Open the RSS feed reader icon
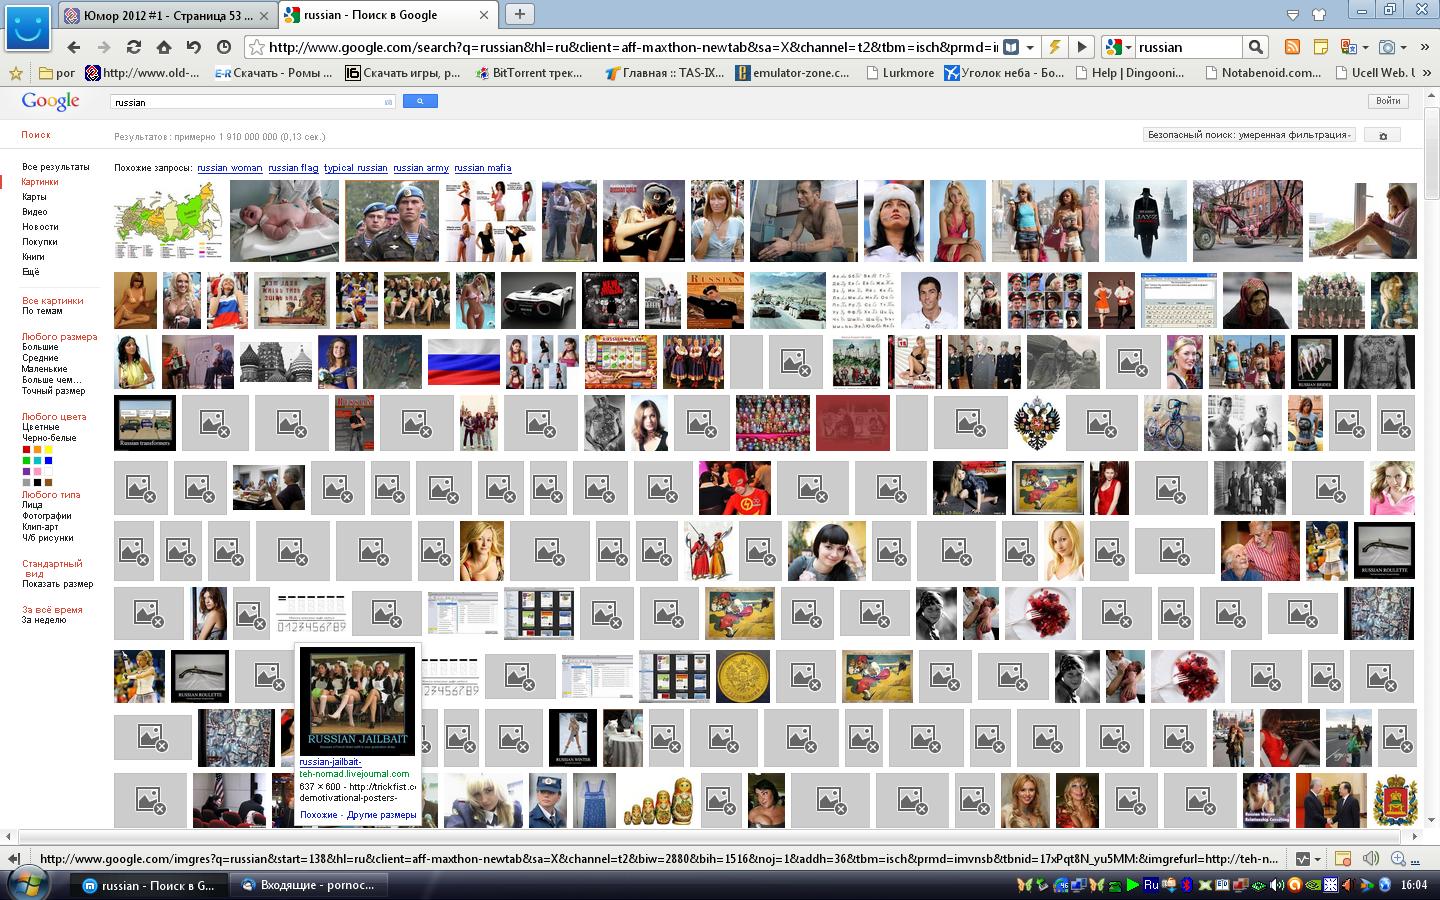 pyautogui.click(x=1293, y=47)
